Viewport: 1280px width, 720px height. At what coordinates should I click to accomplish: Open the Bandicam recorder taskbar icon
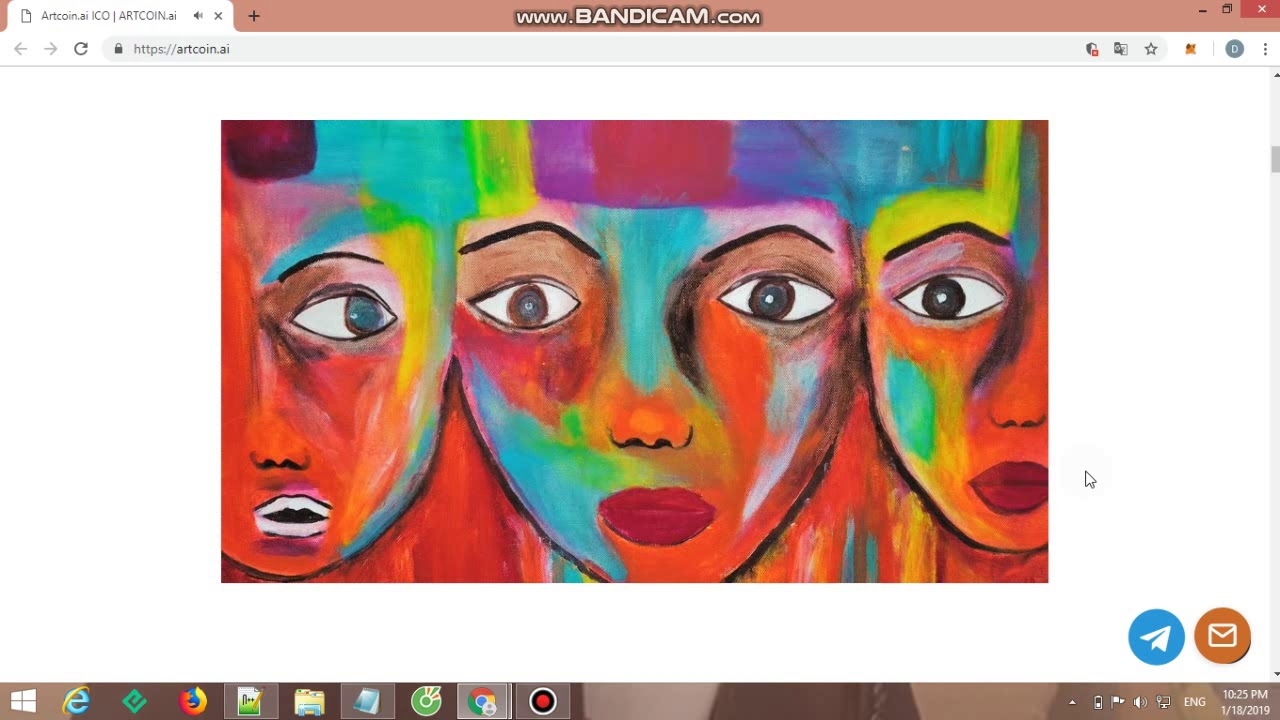pyautogui.click(x=543, y=701)
